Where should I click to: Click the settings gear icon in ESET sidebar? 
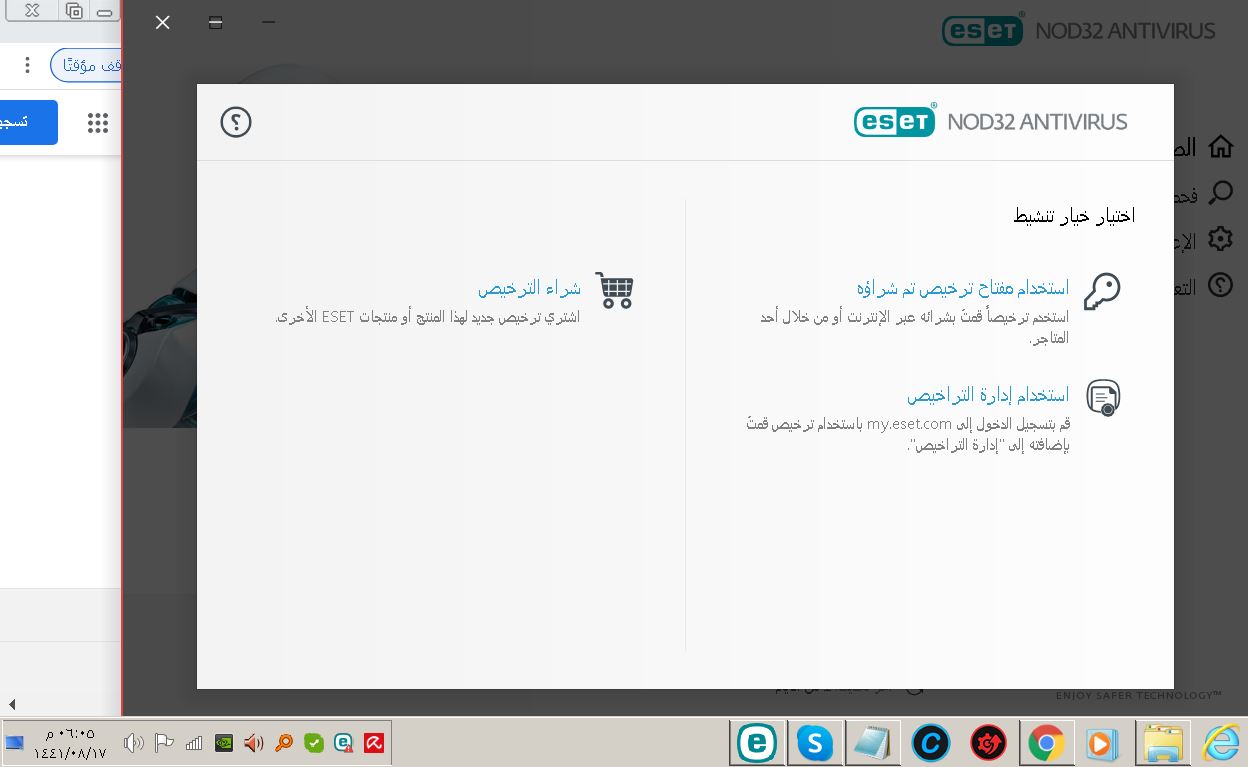(1221, 239)
